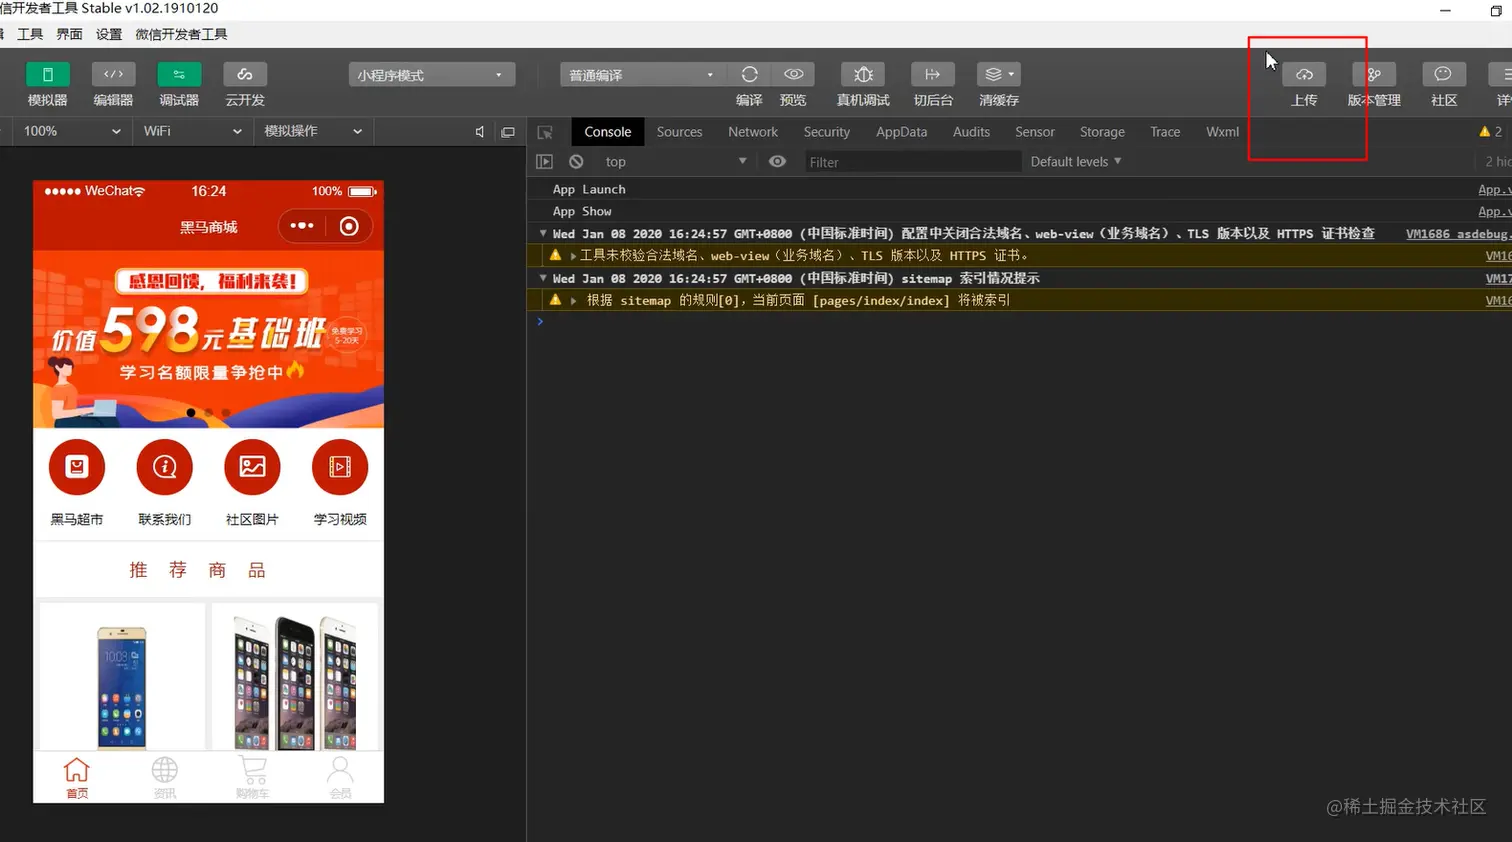The height and width of the screenshot is (842, 1512).
Task: Switch to the Wxml tab
Action: point(1222,132)
